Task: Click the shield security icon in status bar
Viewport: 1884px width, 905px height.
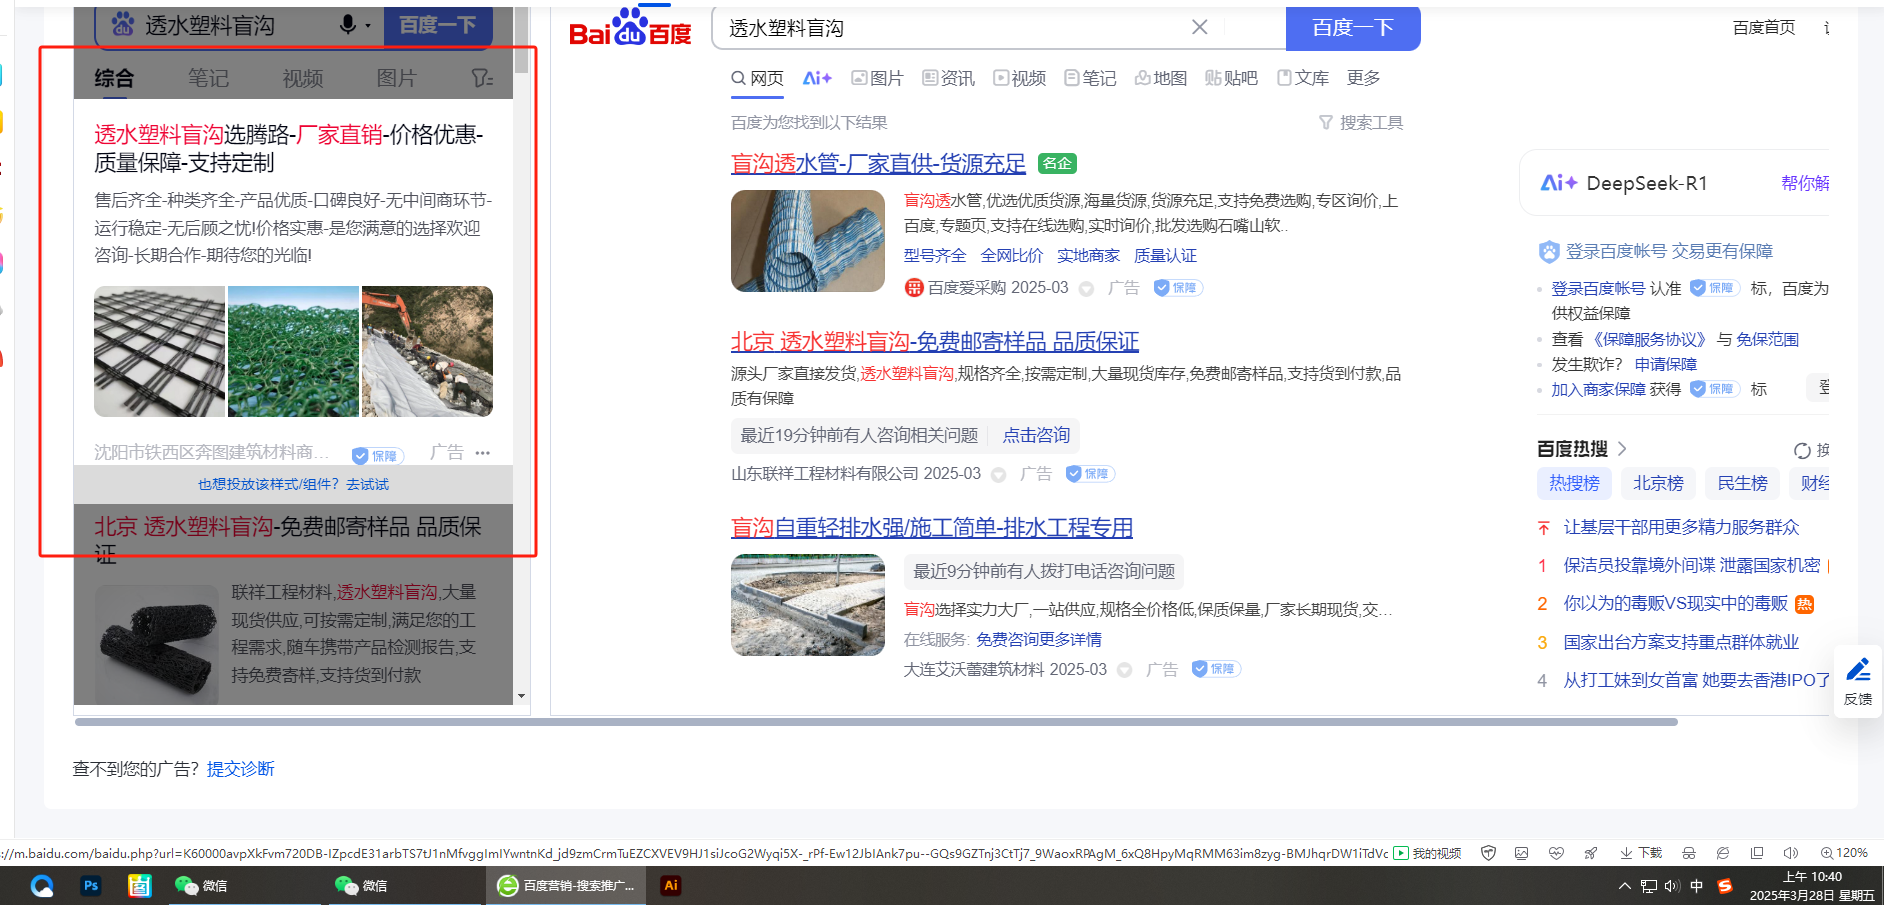Action: click(1488, 853)
